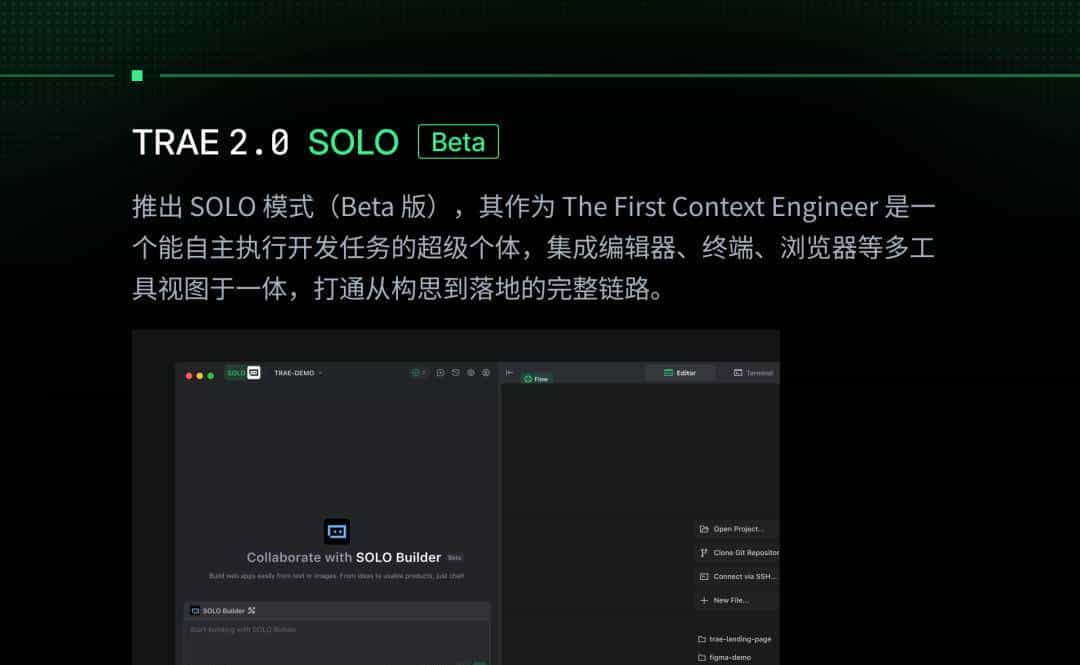The height and width of the screenshot is (665, 1080).
Task: Click the Open Project button
Action: coord(737,529)
